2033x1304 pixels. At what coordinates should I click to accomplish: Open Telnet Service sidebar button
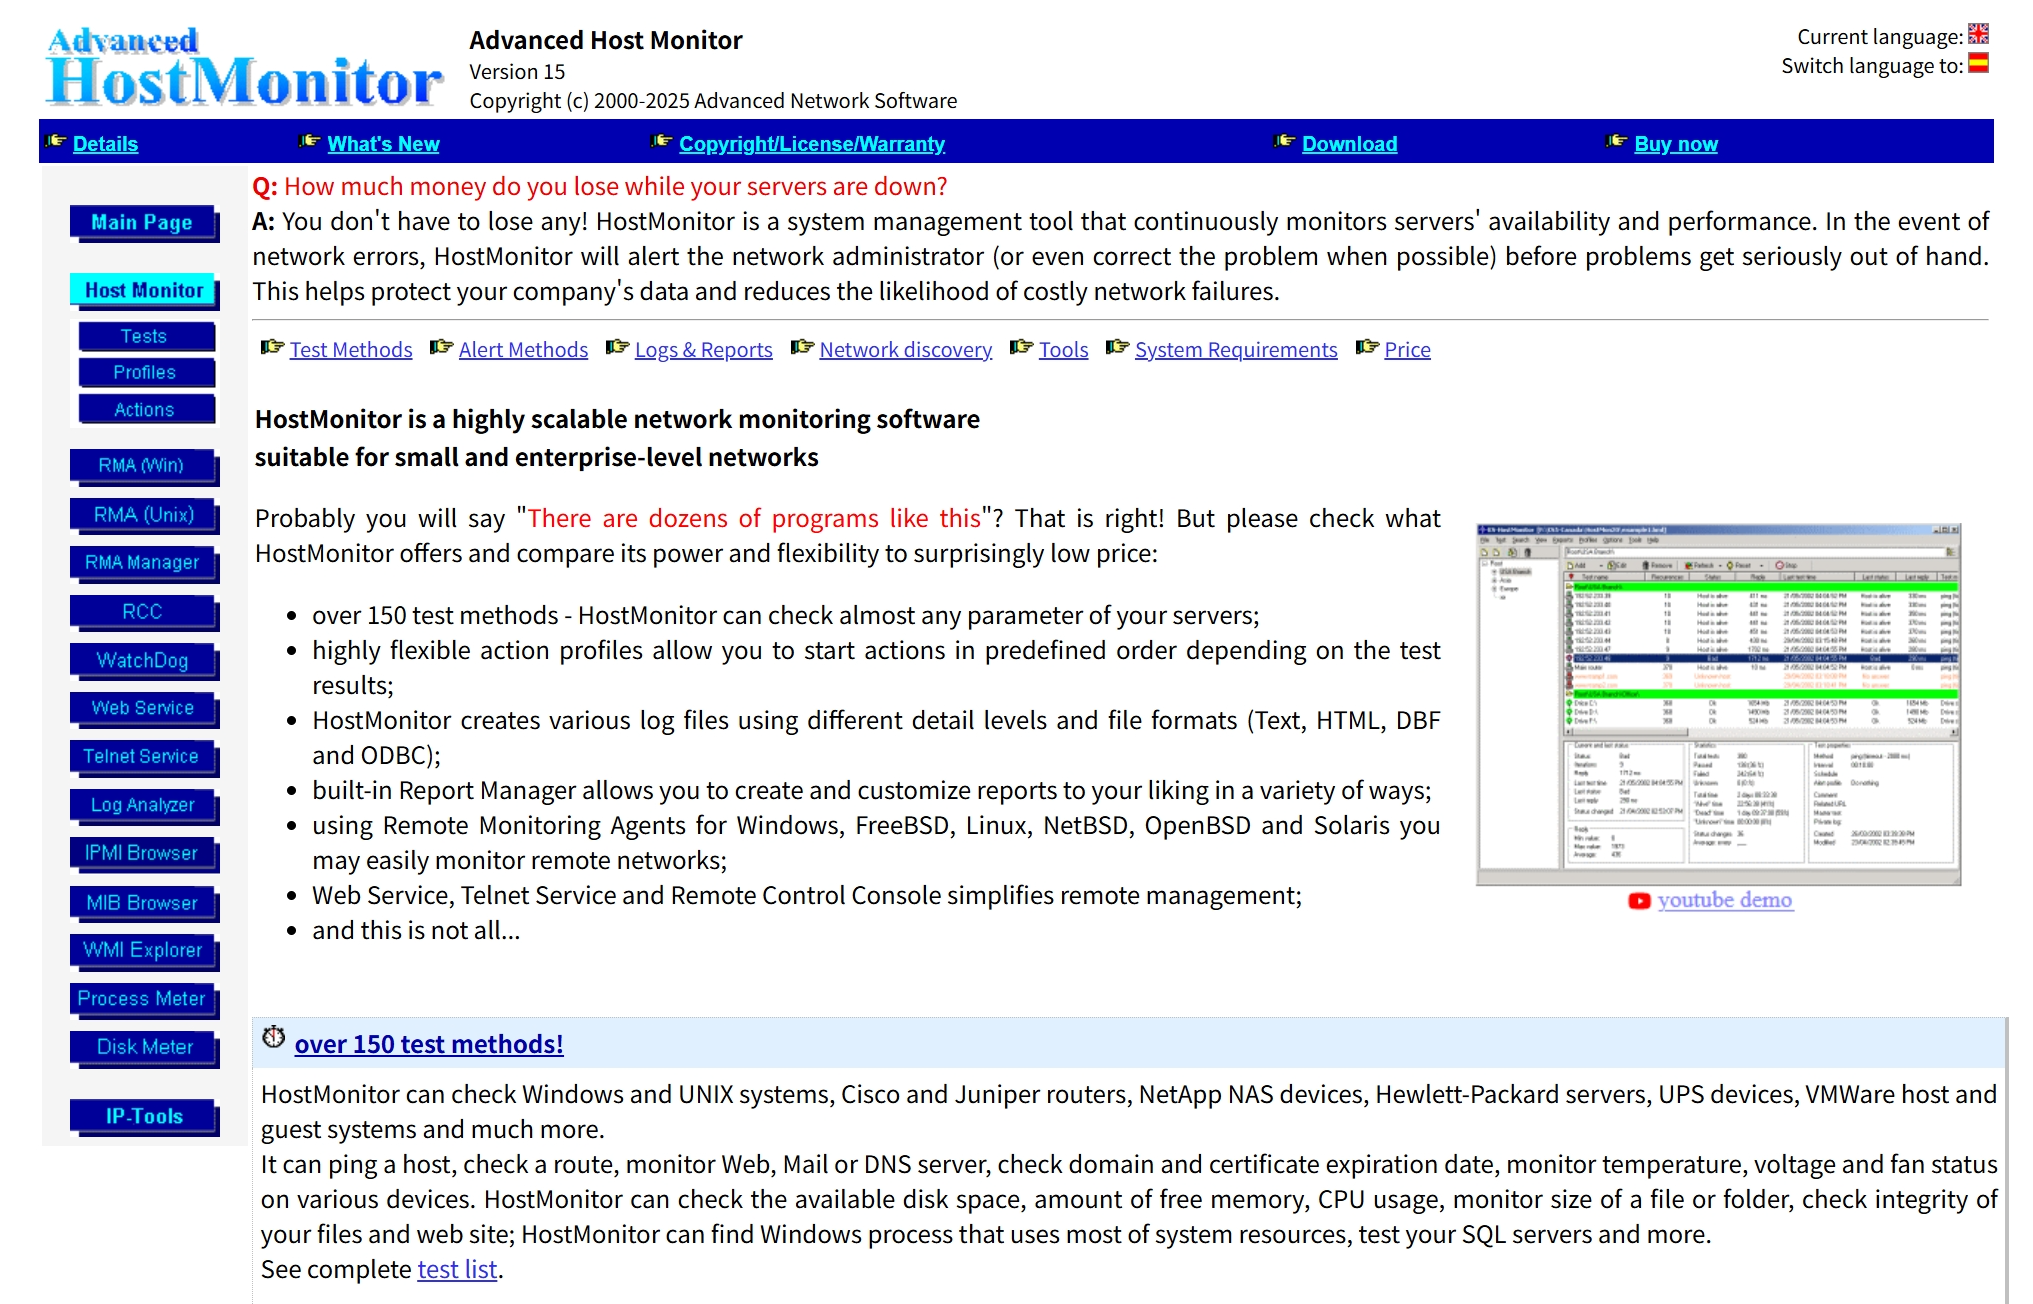coord(144,757)
